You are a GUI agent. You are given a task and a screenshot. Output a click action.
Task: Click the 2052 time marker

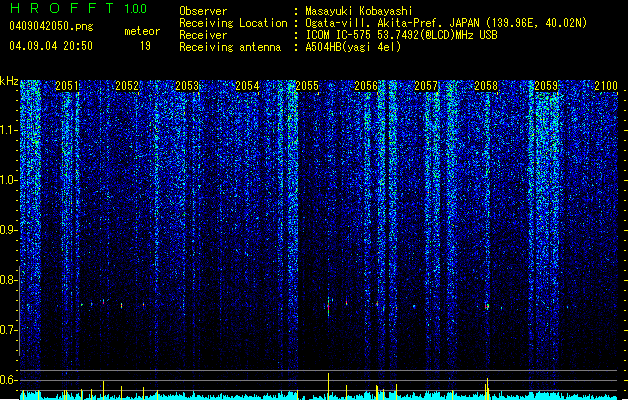[127, 86]
